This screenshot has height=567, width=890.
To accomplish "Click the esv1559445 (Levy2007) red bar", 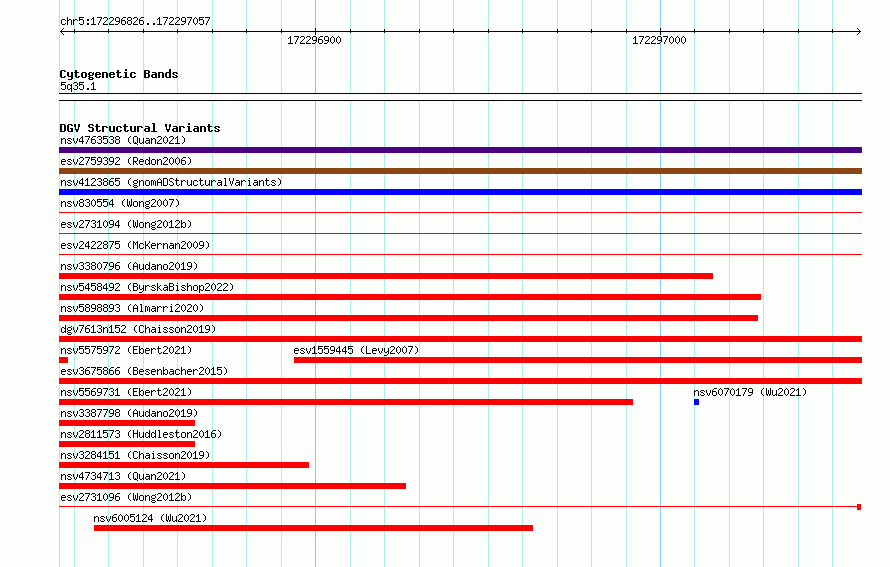I will click(578, 360).
